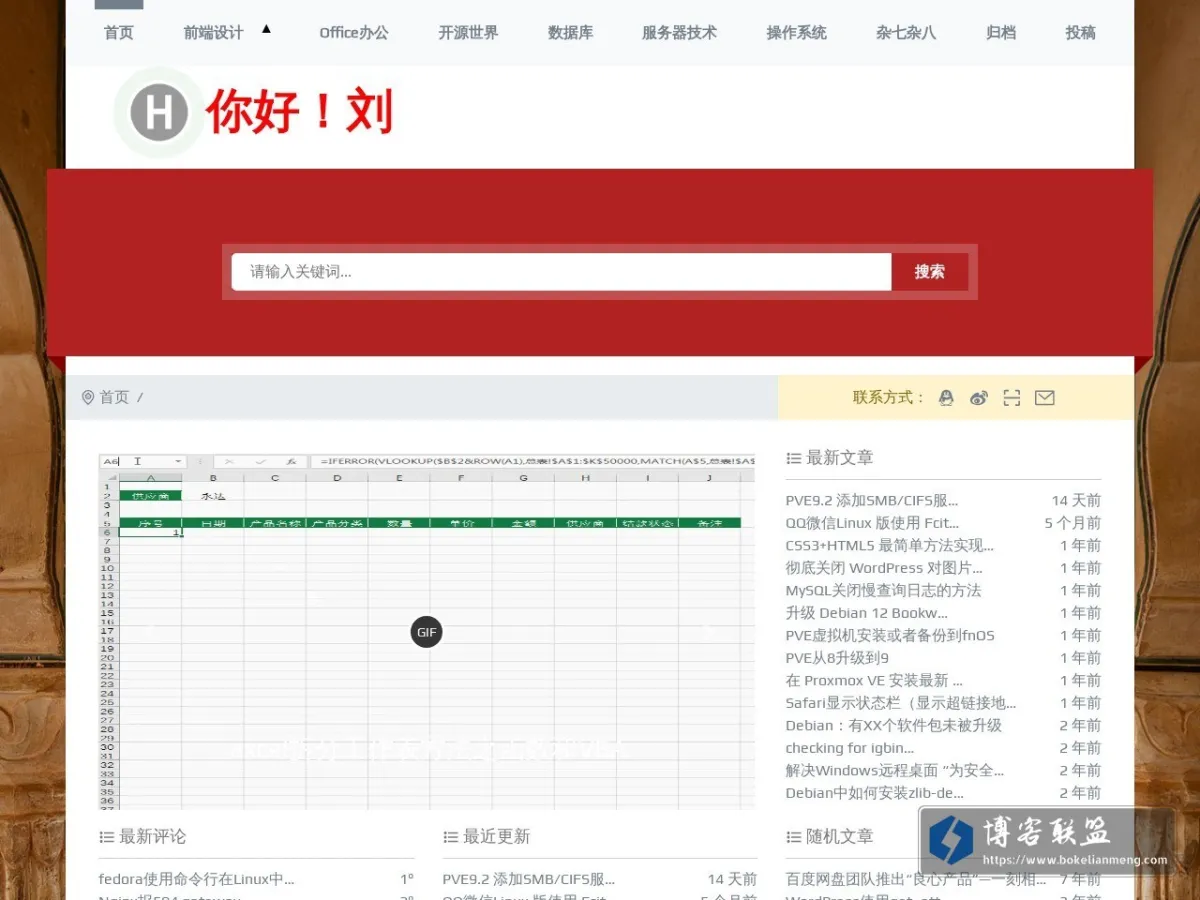Open the Office办公 category
The image size is (1200, 900).
pyautogui.click(x=354, y=33)
